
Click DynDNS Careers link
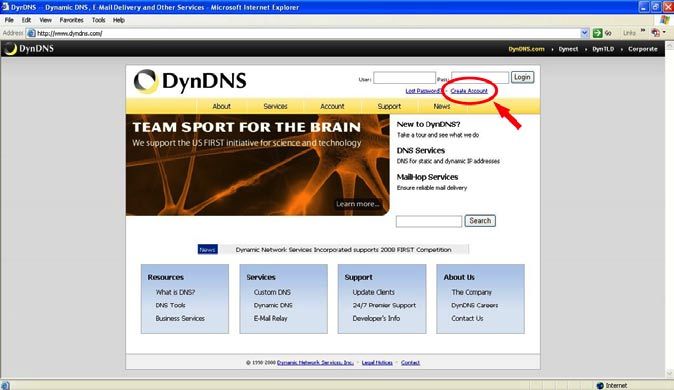[475, 305]
